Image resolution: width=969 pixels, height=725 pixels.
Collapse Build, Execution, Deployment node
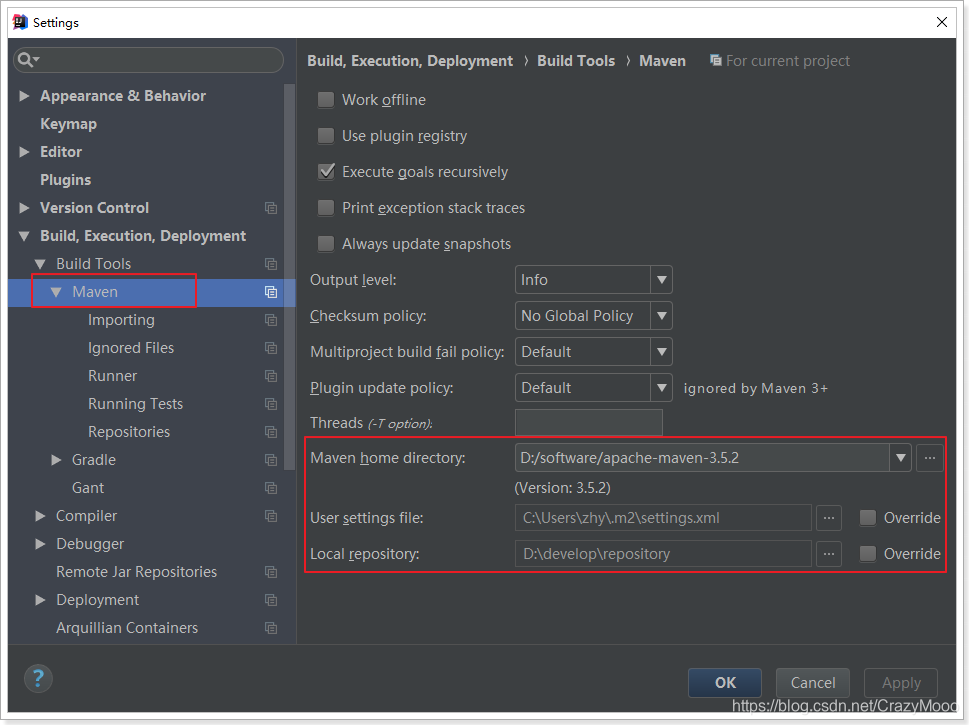coord(24,236)
